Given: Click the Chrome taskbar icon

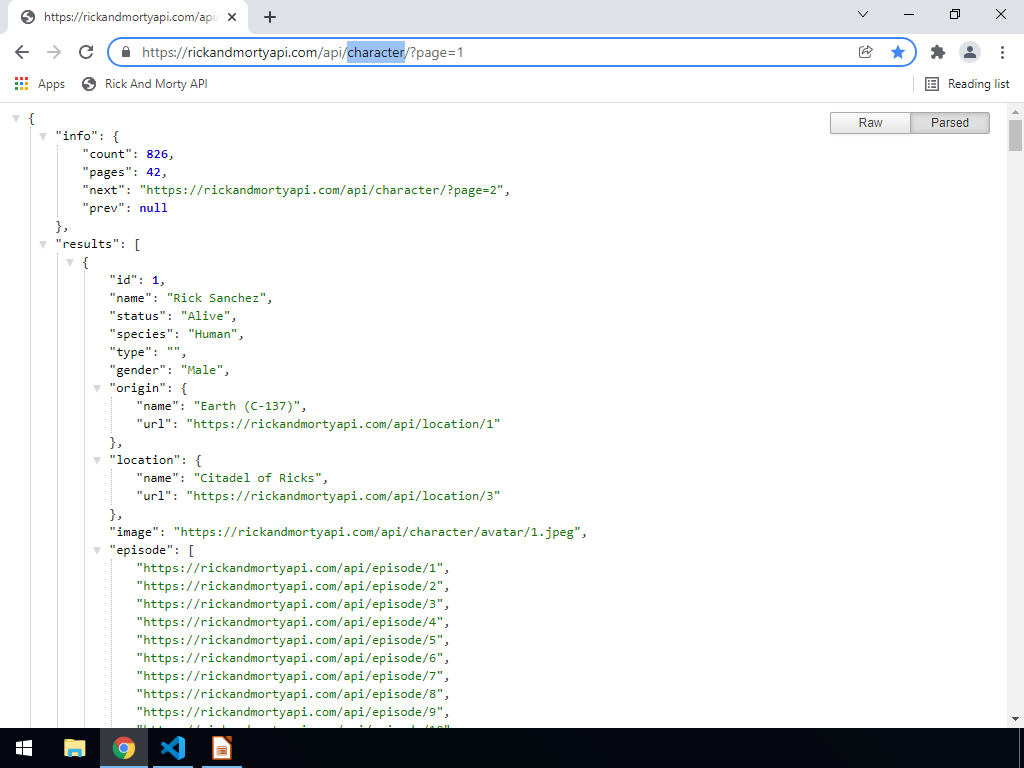Looking at the screenshot, I should (x=124, y=748).
